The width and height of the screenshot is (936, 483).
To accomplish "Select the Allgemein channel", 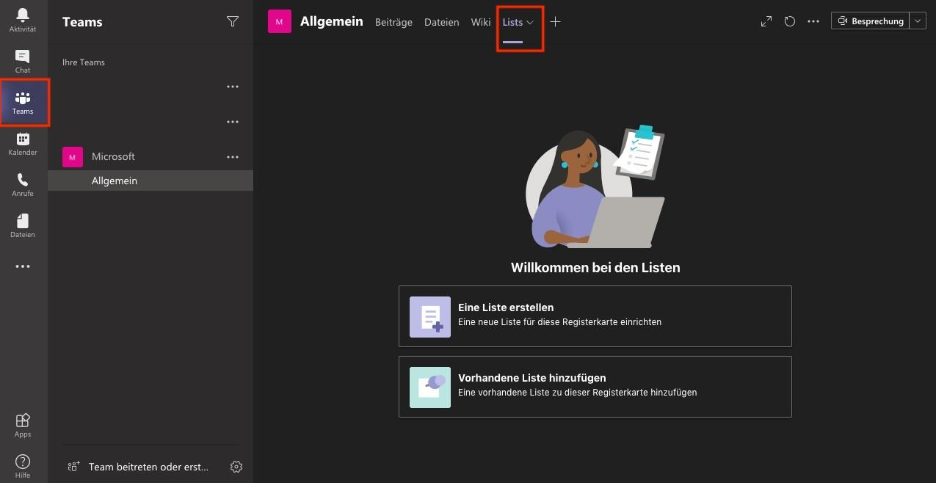I will tap(150, 181).
